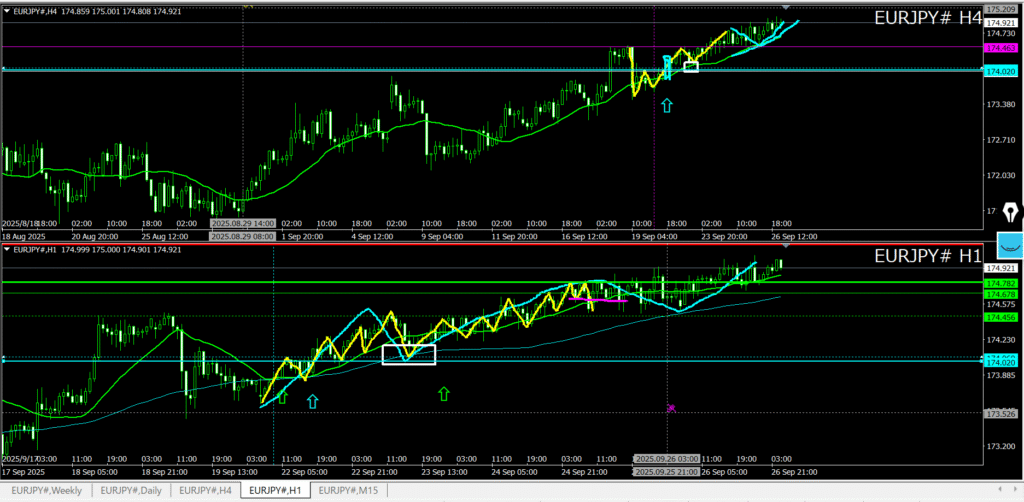Select the EURJPY#,H4 tab at bottom
The width and height of the screenshot is (1024, 502).
click(x=208, y=490)
